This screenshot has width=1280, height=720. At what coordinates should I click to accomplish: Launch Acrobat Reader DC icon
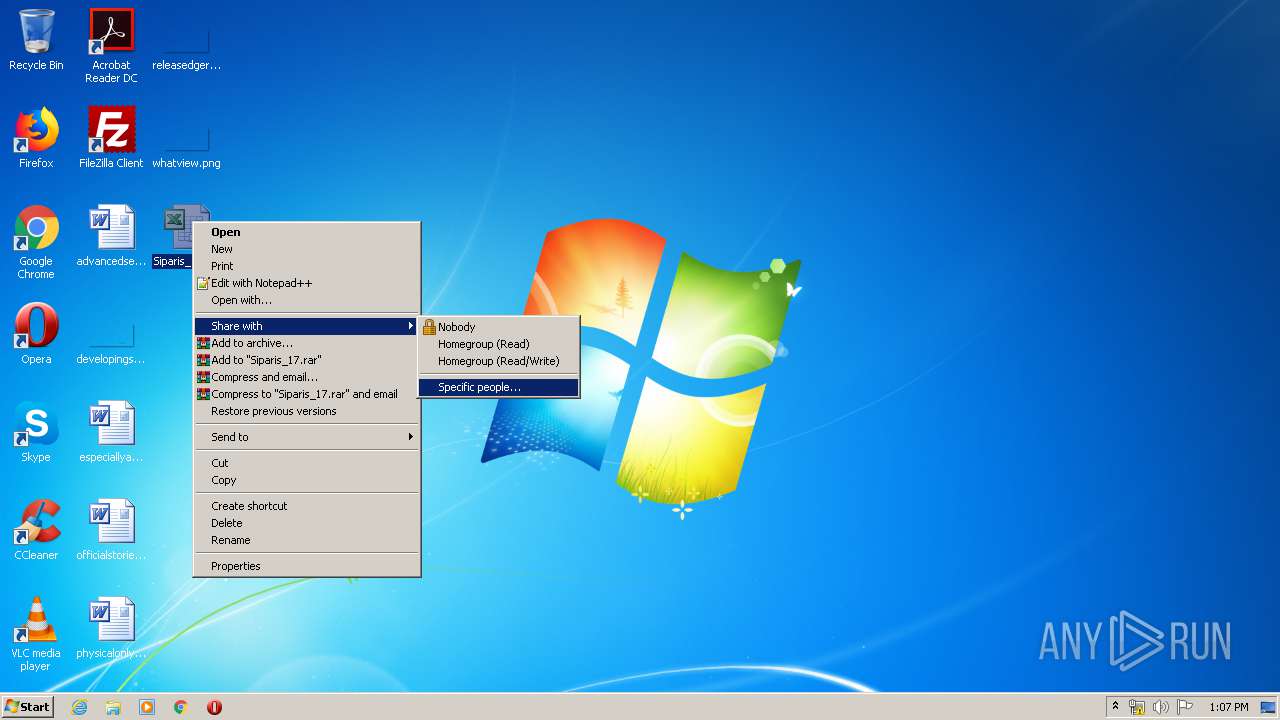pos(111,46)
